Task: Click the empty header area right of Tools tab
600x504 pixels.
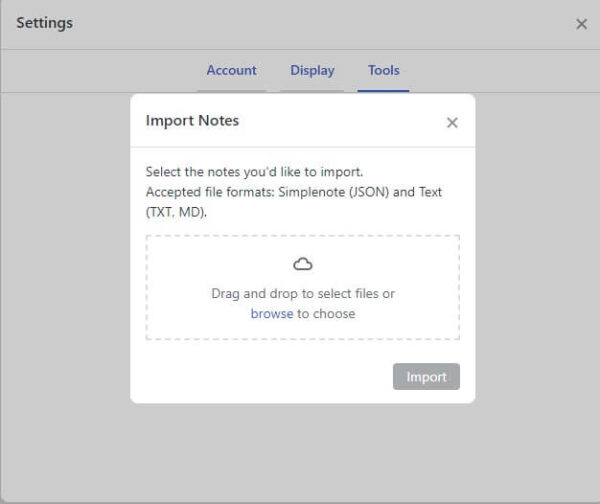Action: pyautogui.click(x=500, y=71)
